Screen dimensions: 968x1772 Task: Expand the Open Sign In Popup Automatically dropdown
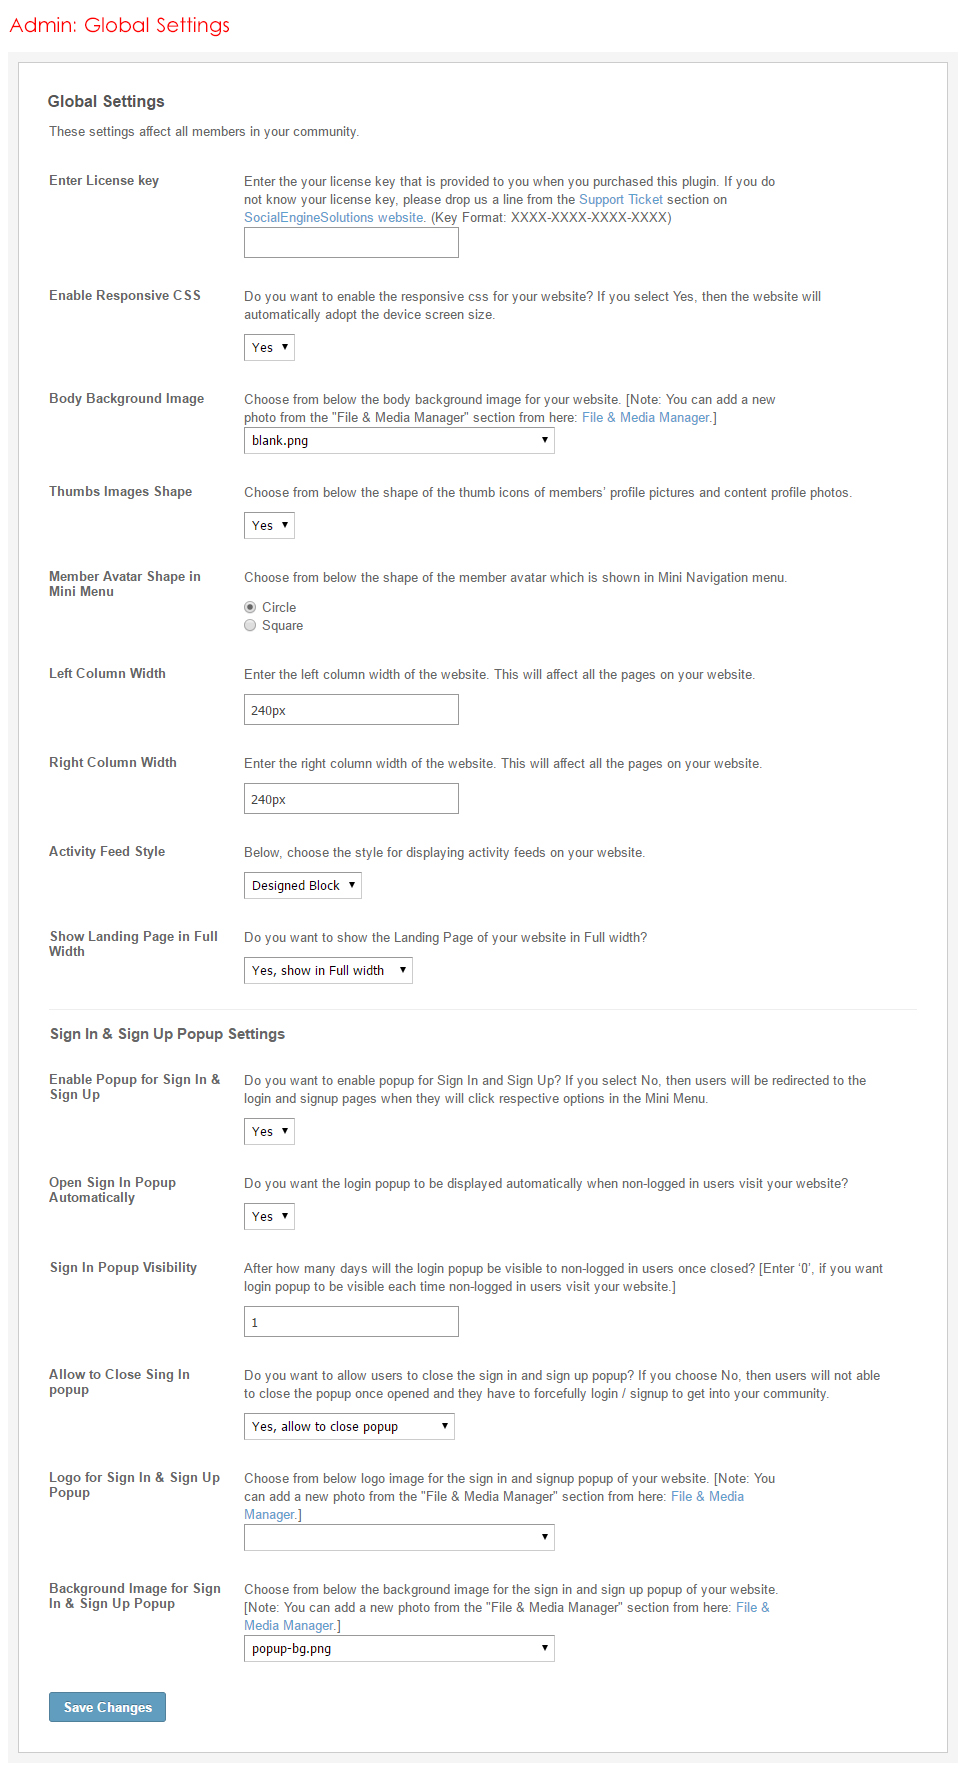(x=269, y=1216)
